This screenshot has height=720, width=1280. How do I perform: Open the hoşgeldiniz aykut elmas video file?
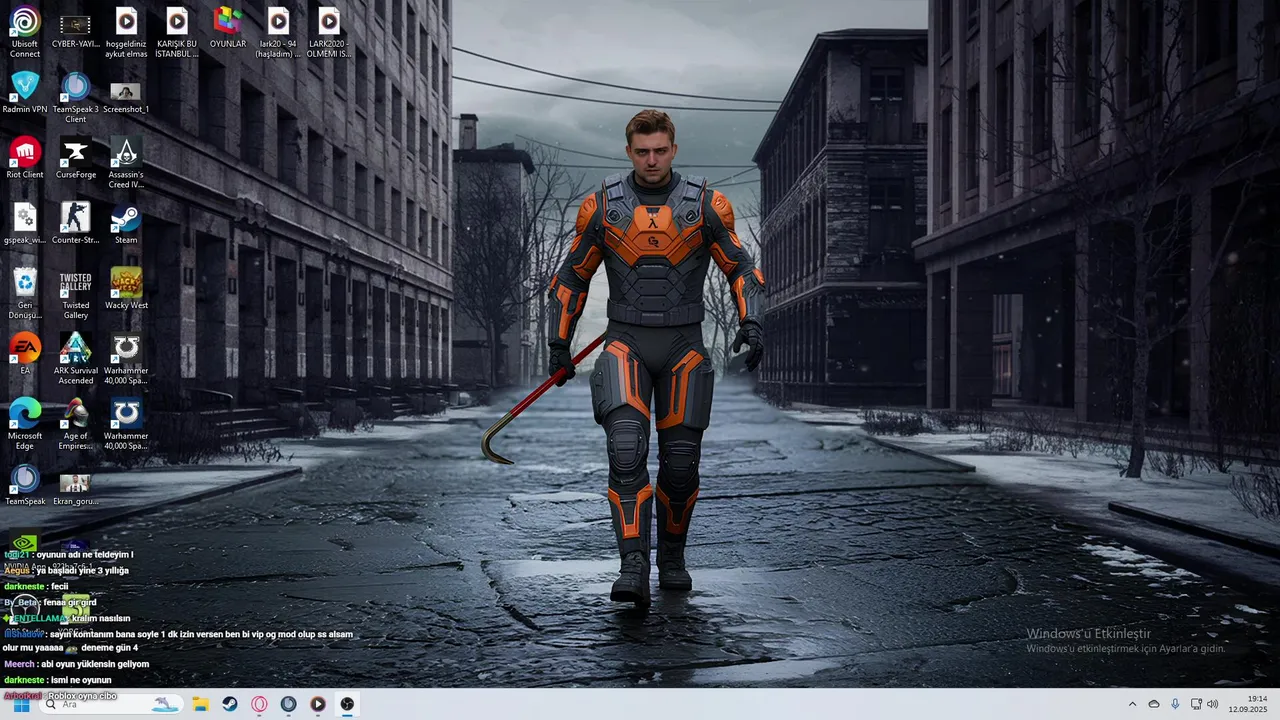click(126, 32)
